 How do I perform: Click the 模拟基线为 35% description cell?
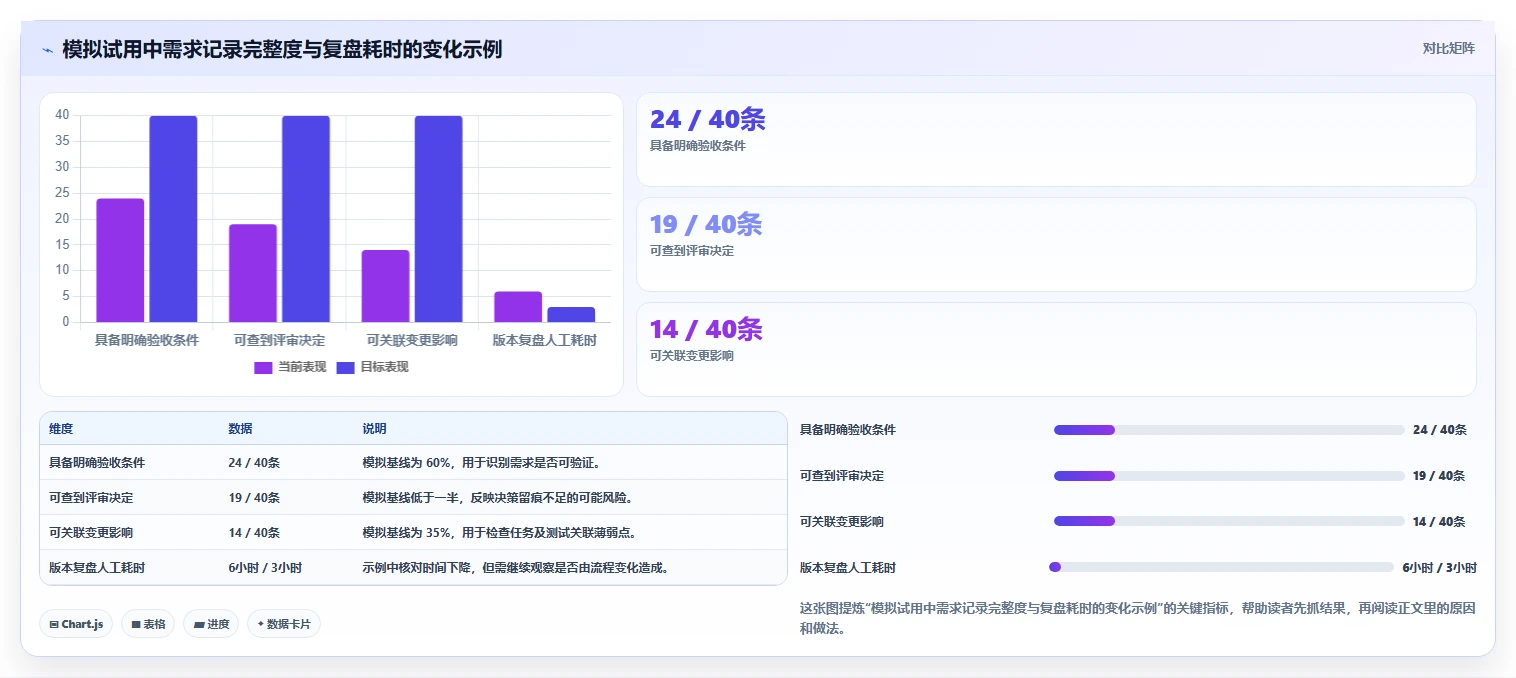[499, 532]
